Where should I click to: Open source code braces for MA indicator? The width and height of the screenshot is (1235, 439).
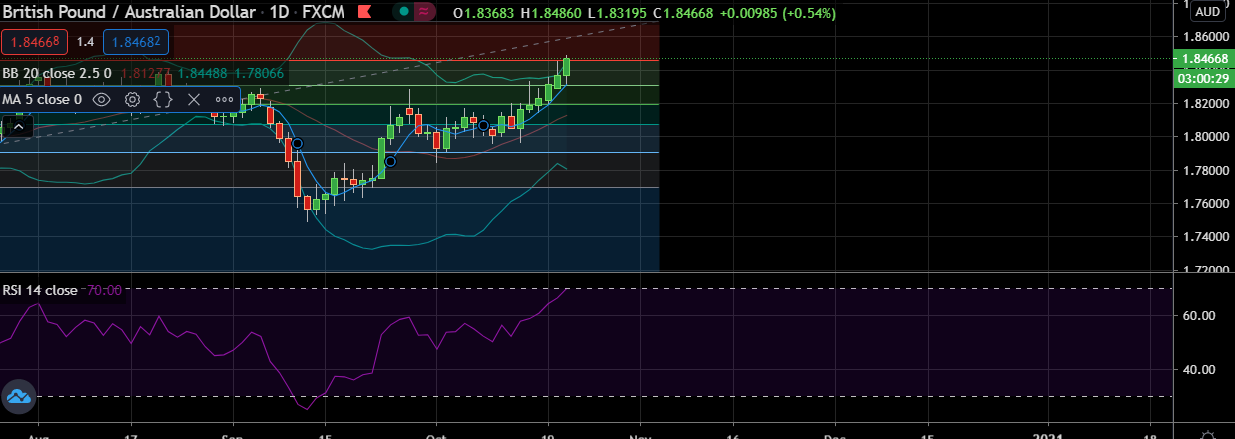click(163, 100)
